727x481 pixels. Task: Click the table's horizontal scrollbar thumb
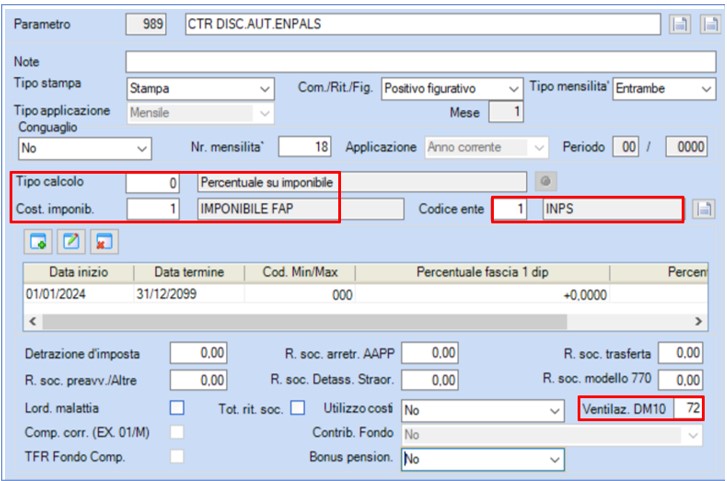pyautogui.click(x=305, y=321)
